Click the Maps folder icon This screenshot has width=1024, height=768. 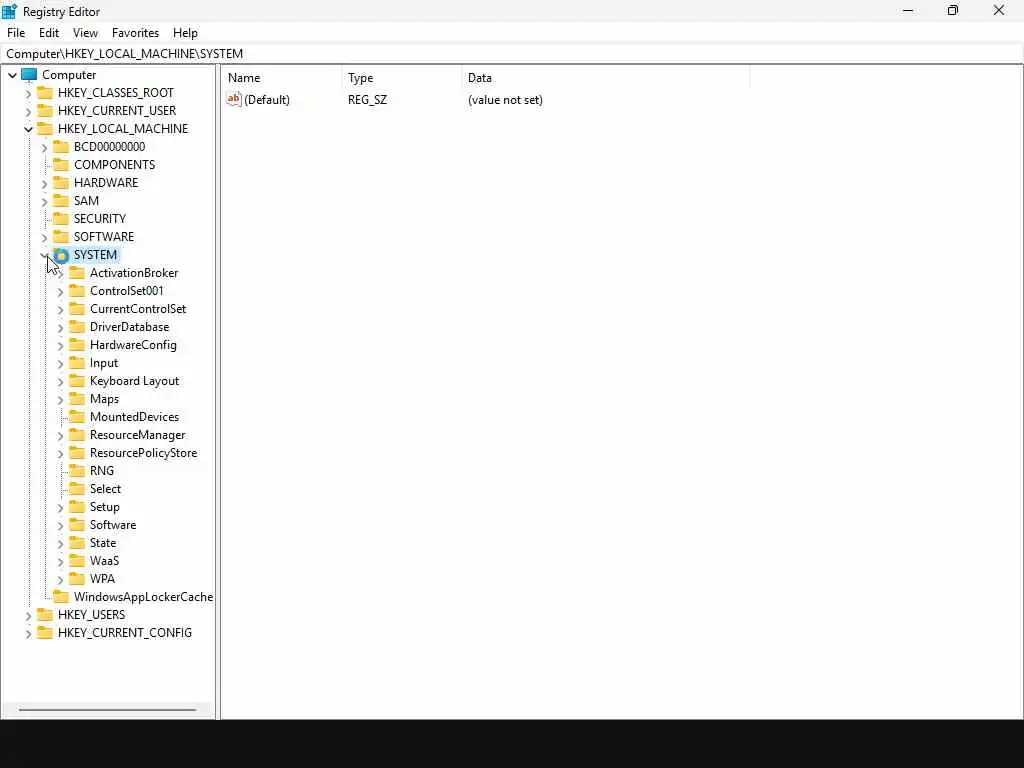pyautogui.click(x=77, y=399)
